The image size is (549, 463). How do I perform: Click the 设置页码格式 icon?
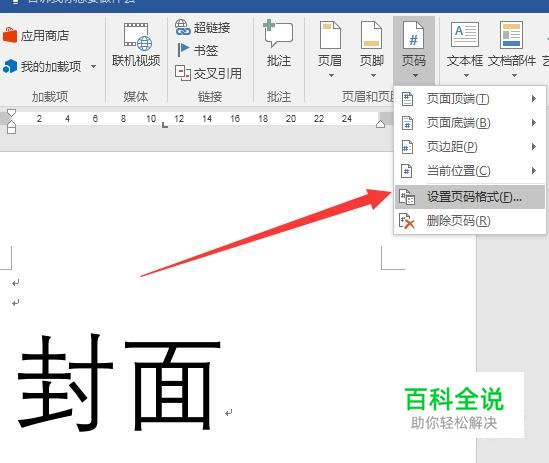pos(407,197)
